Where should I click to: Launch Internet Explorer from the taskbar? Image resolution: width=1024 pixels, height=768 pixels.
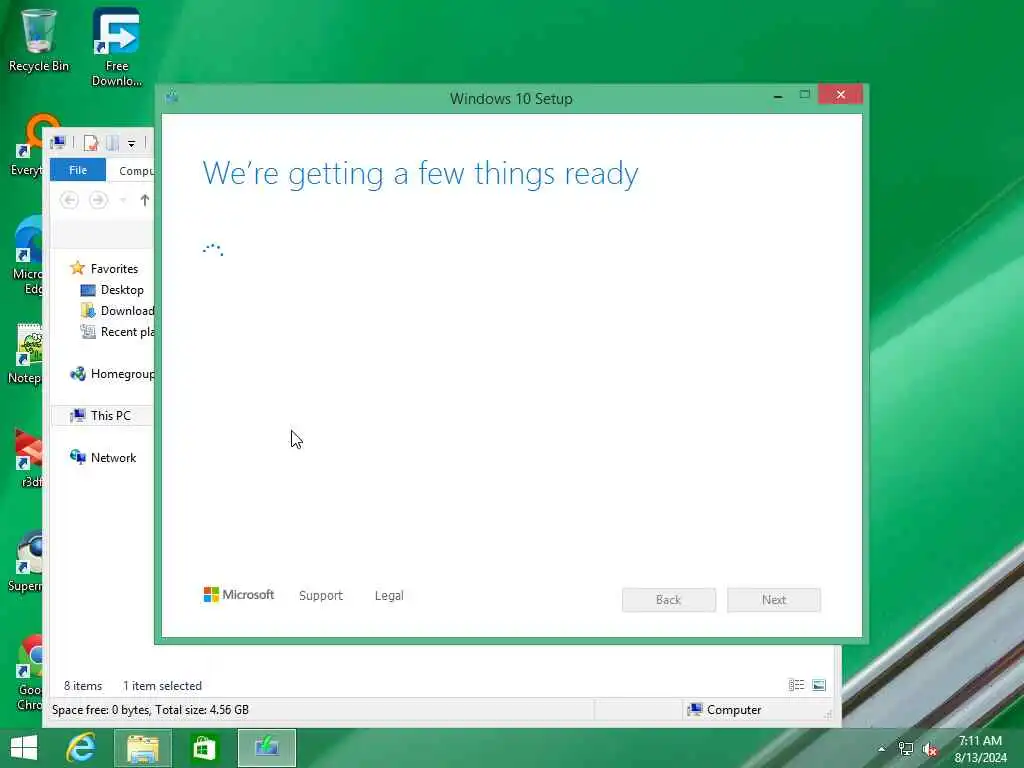81,748
